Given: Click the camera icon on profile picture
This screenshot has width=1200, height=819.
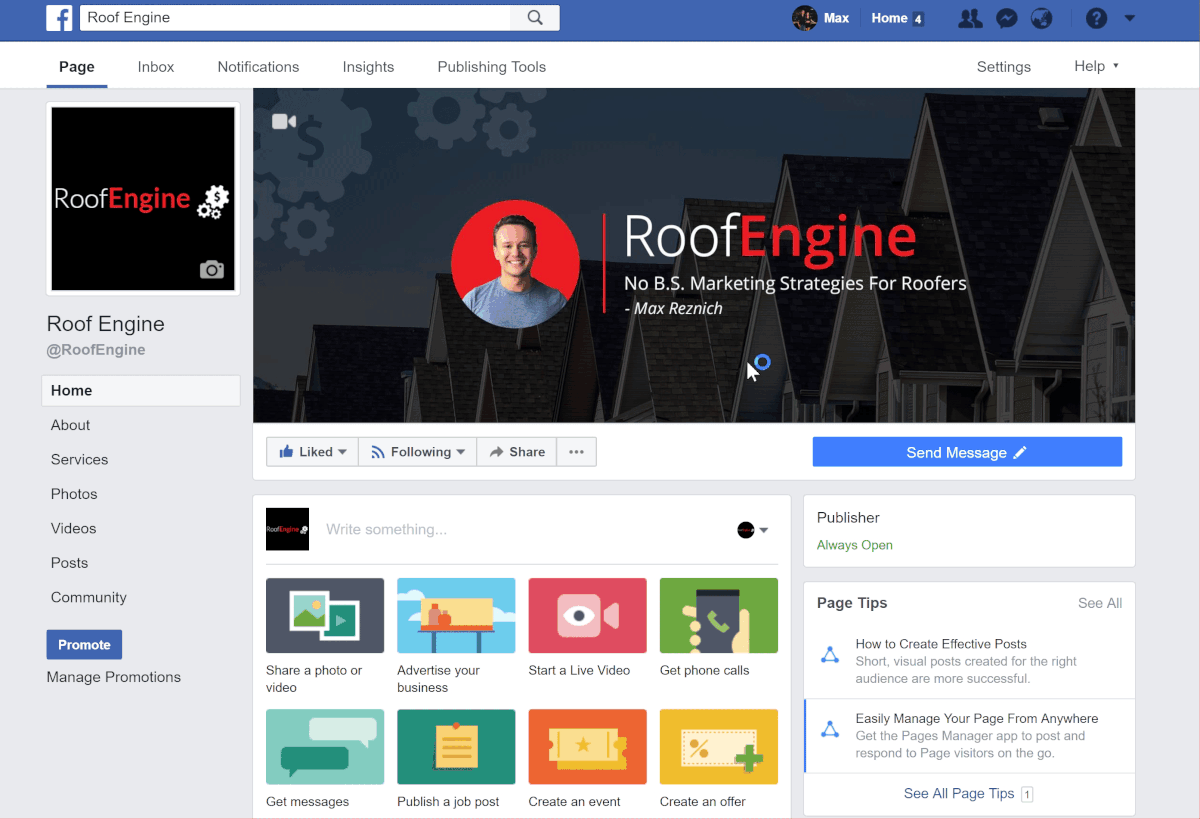Looking at the screenshot, I should [211, 269].
